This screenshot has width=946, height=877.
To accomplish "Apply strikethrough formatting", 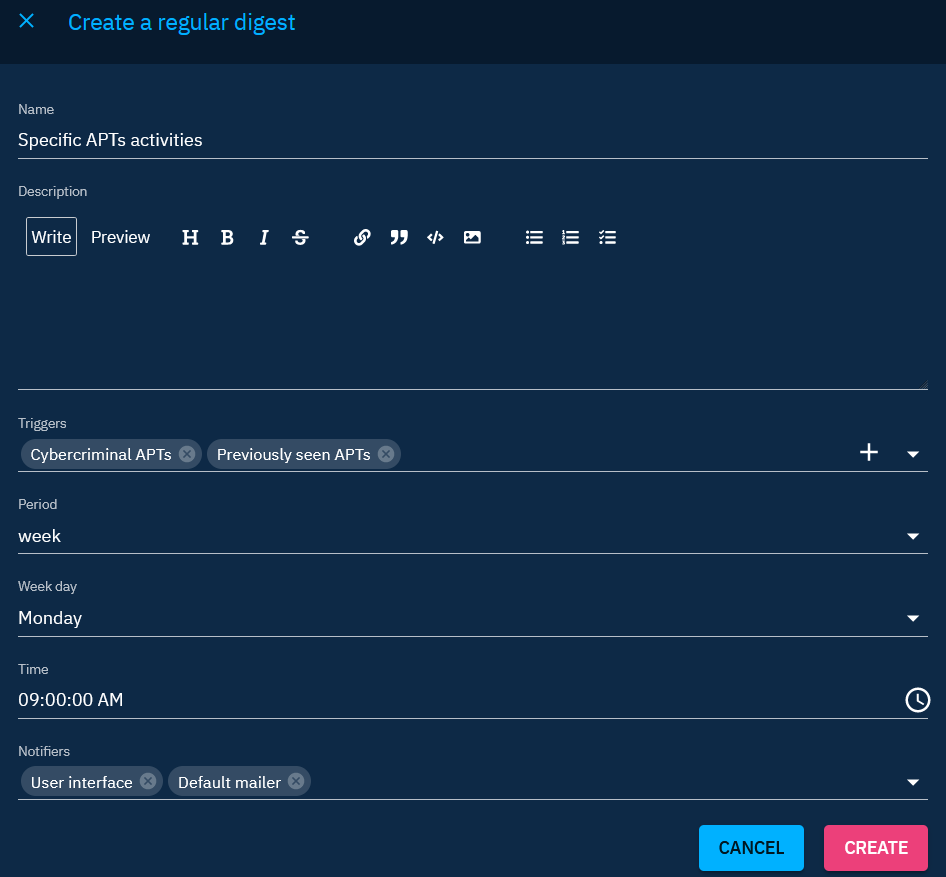I will [x=300, y=237].
